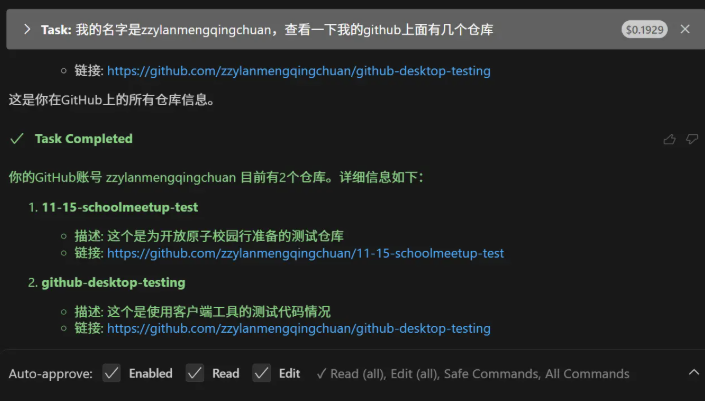Screen dimensions: 705x401
Task: Click the text 这是你在GitHub上的所有仓库信息
Action: 112,100
